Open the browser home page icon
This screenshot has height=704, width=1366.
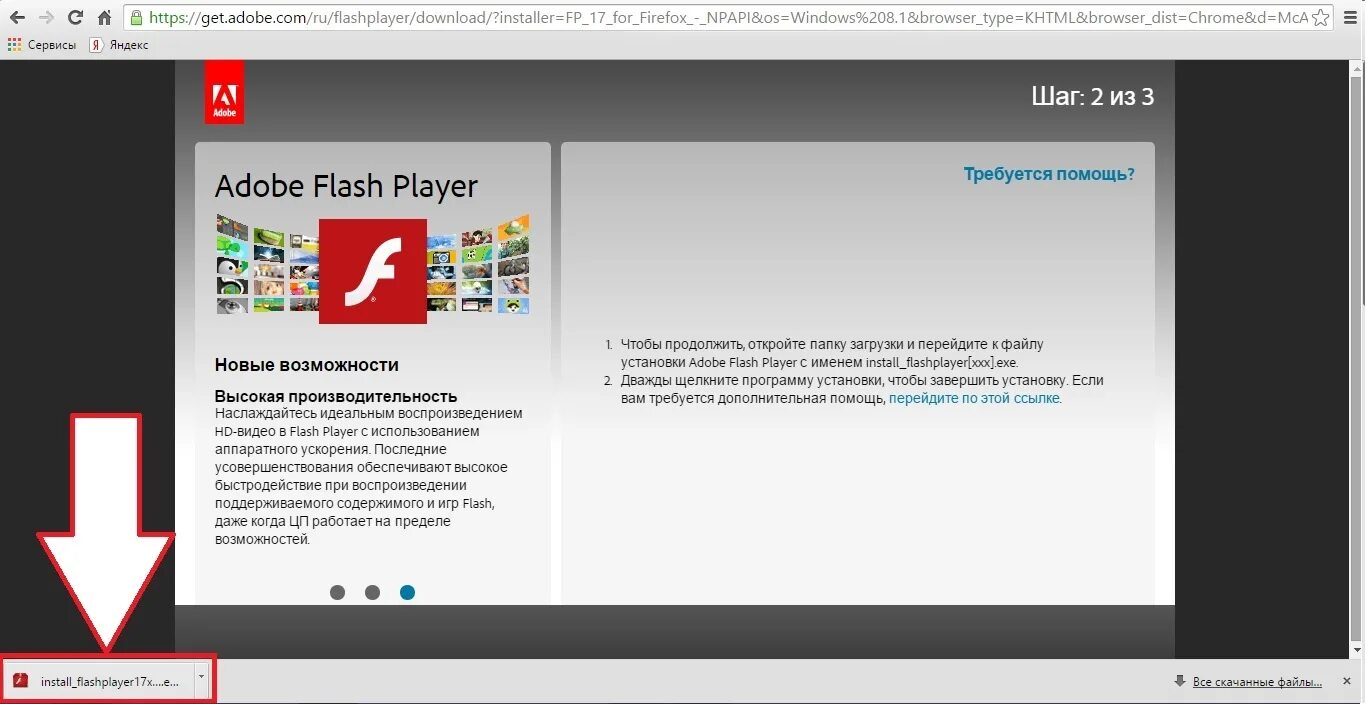(x=104, y=18)
